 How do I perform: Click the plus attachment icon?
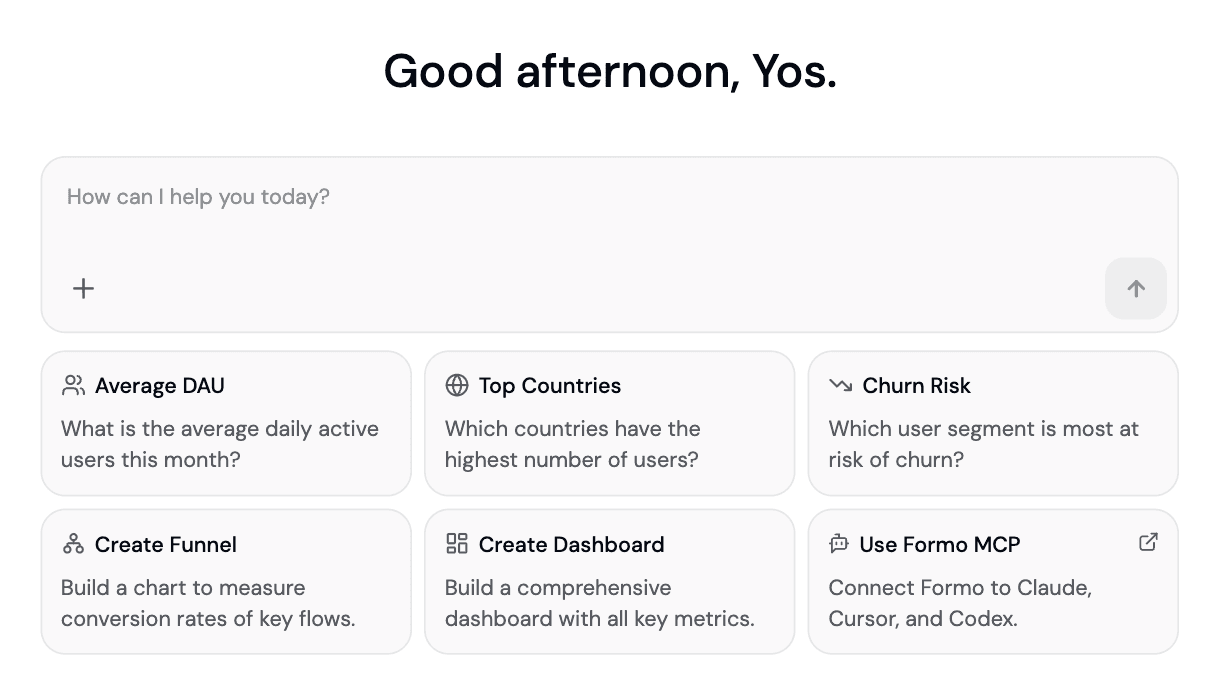tap(84, 289)
